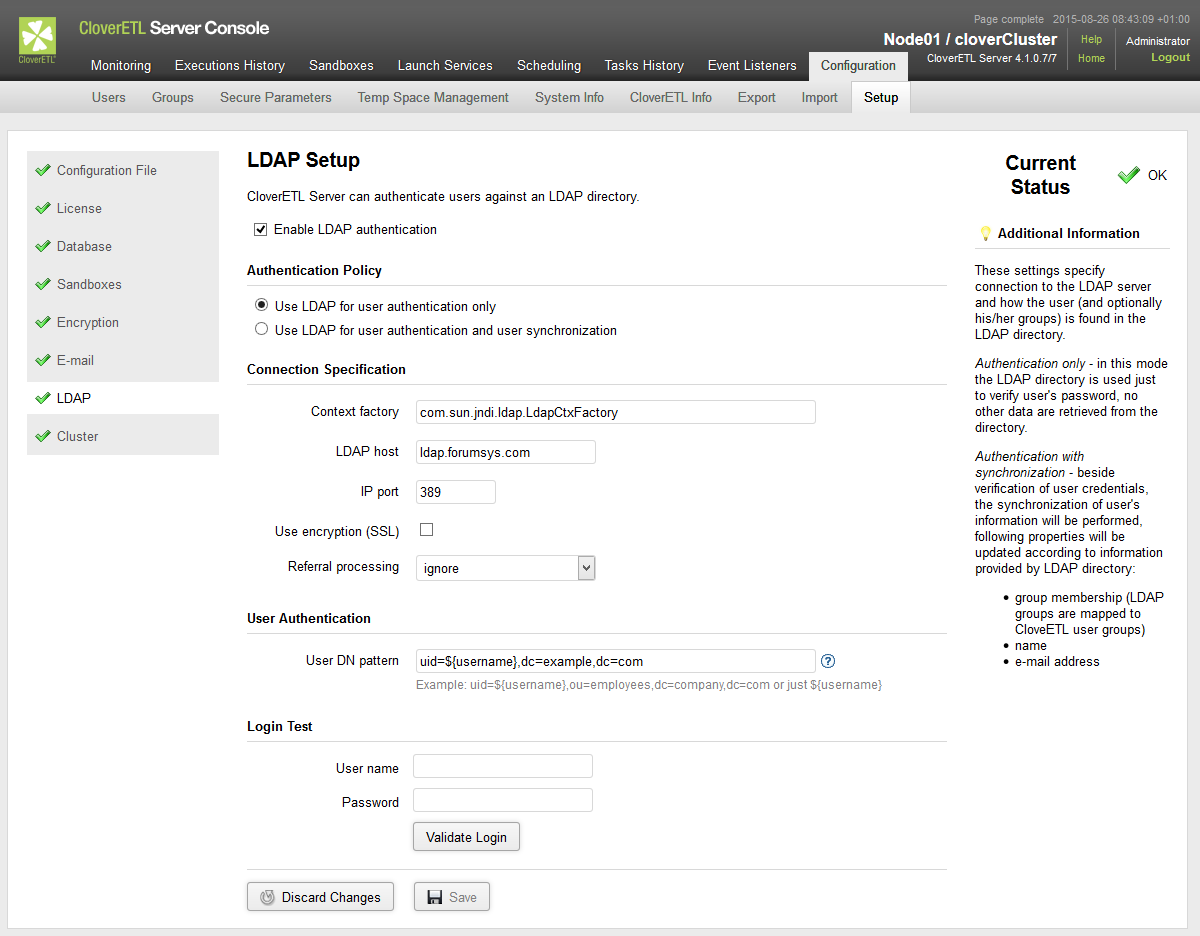Click the Save button

[x=452, y=897]
